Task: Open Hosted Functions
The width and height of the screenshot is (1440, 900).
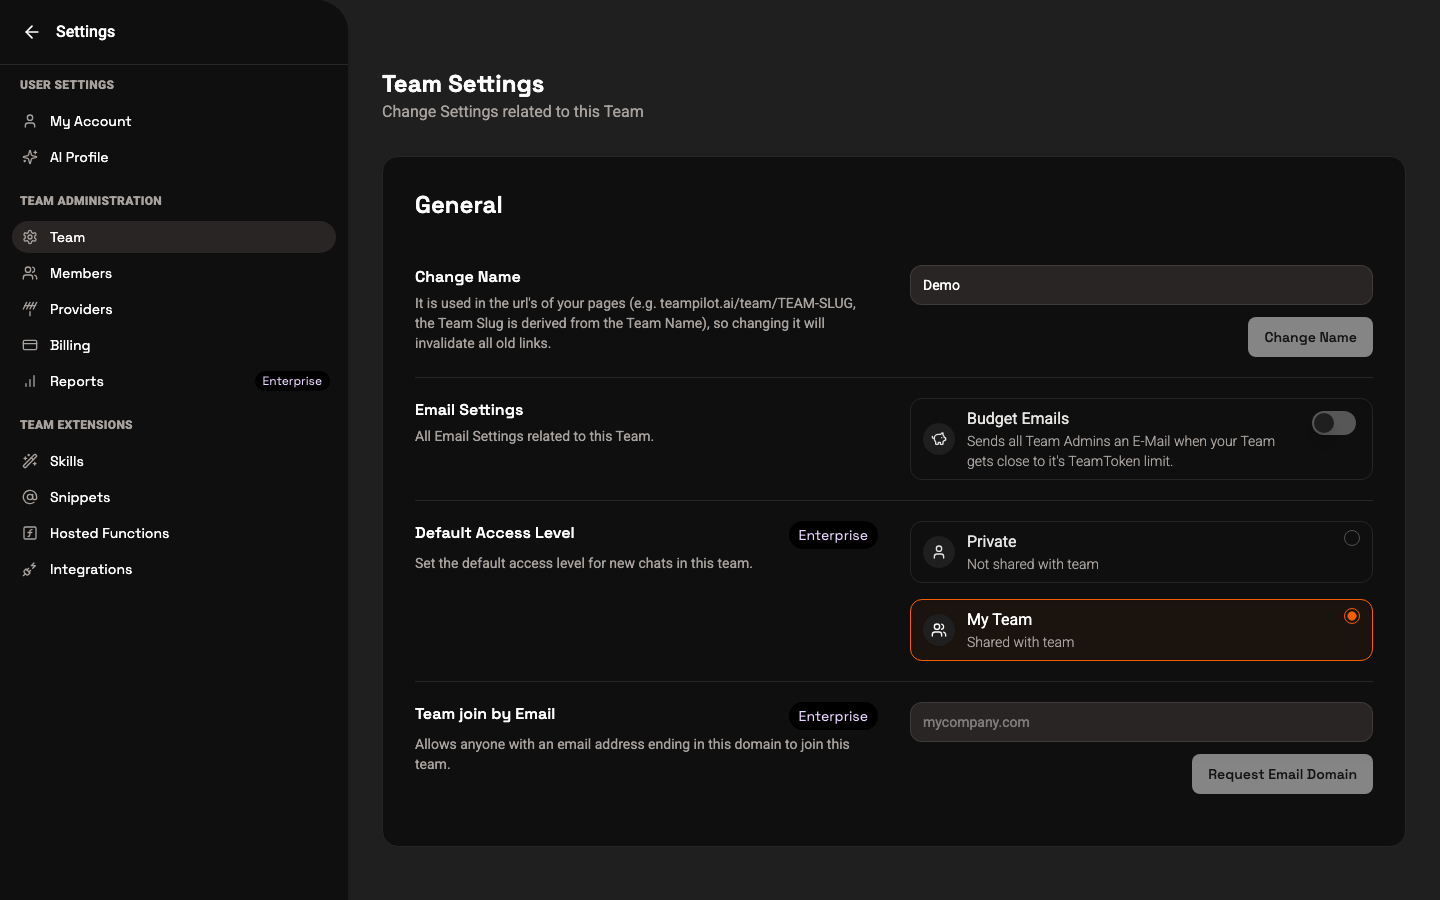Action: [174, 533]
